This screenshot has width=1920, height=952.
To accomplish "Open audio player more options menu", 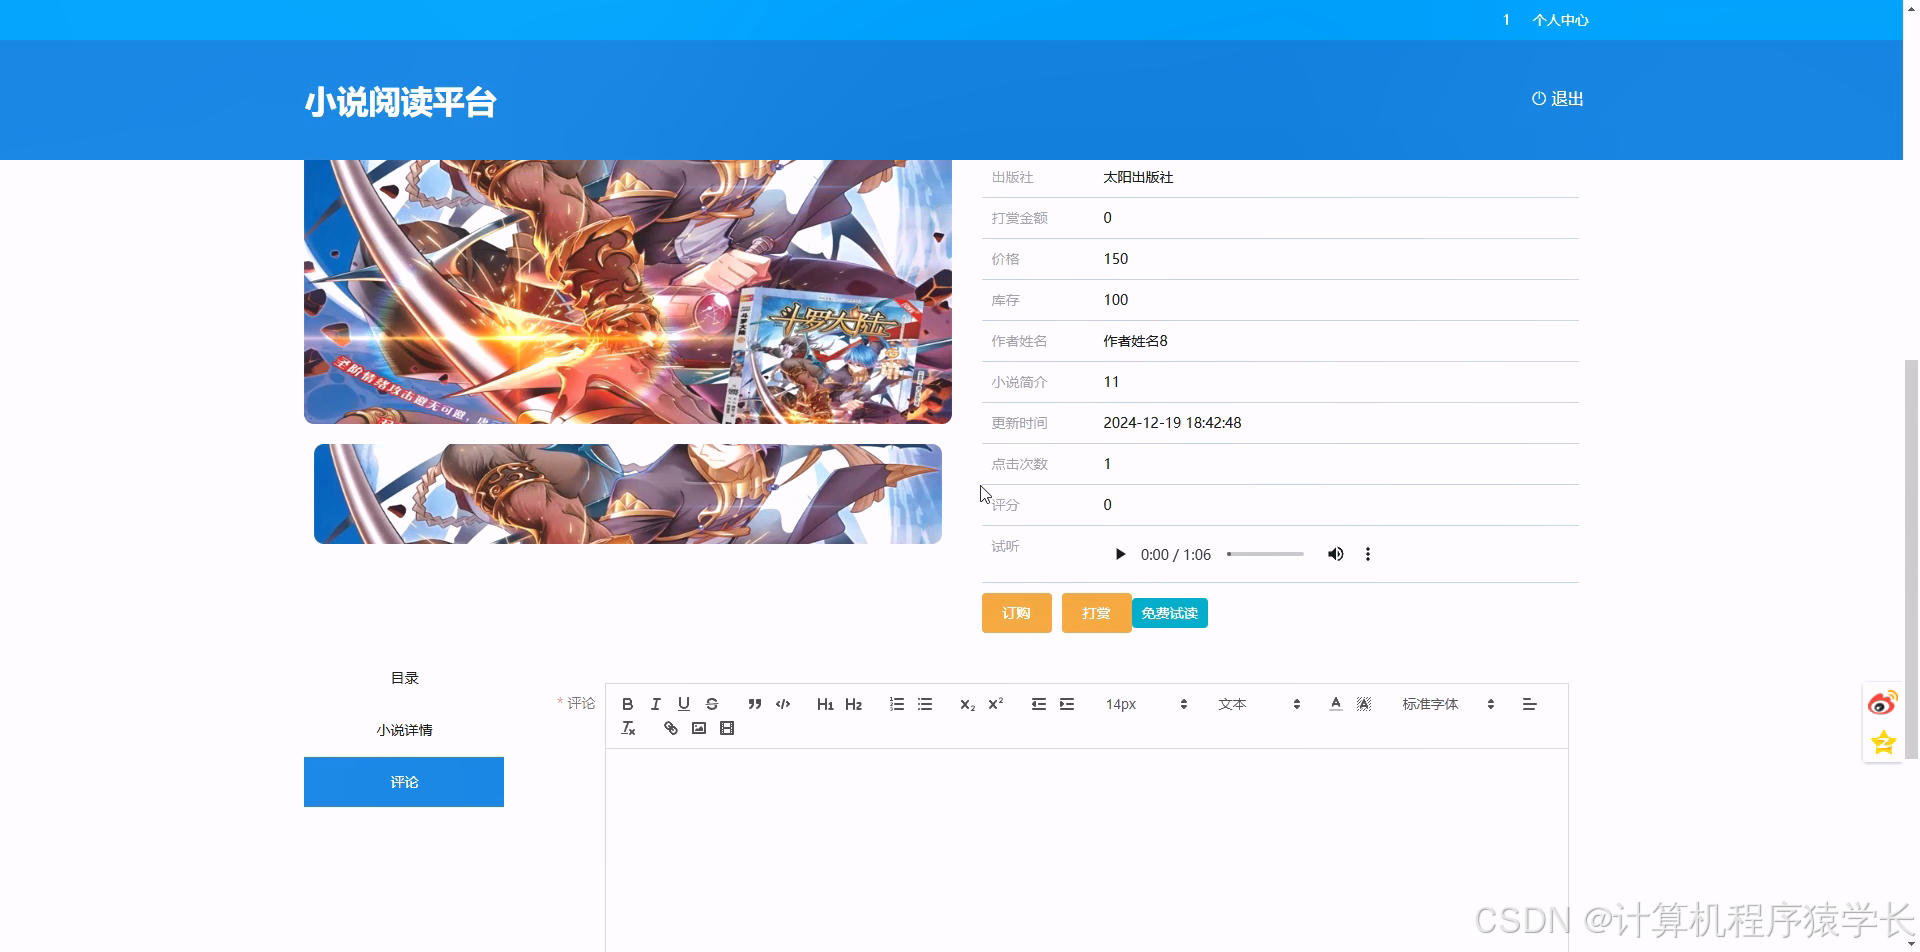I will [1368, 554].
